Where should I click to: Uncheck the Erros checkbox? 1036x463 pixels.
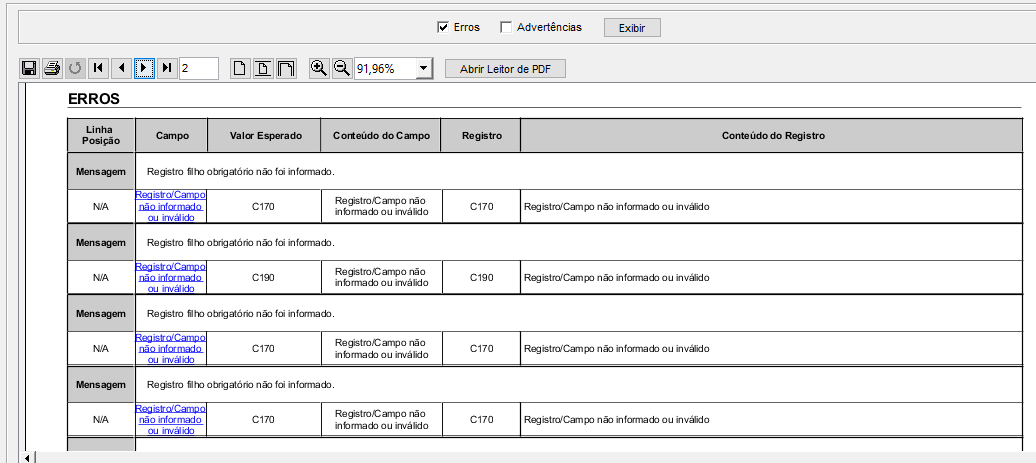[443, 27]
